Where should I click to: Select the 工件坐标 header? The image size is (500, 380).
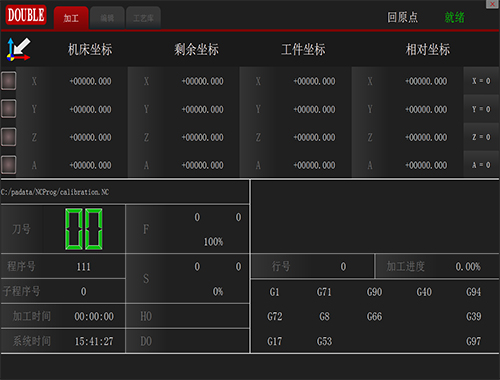[303, 50]
